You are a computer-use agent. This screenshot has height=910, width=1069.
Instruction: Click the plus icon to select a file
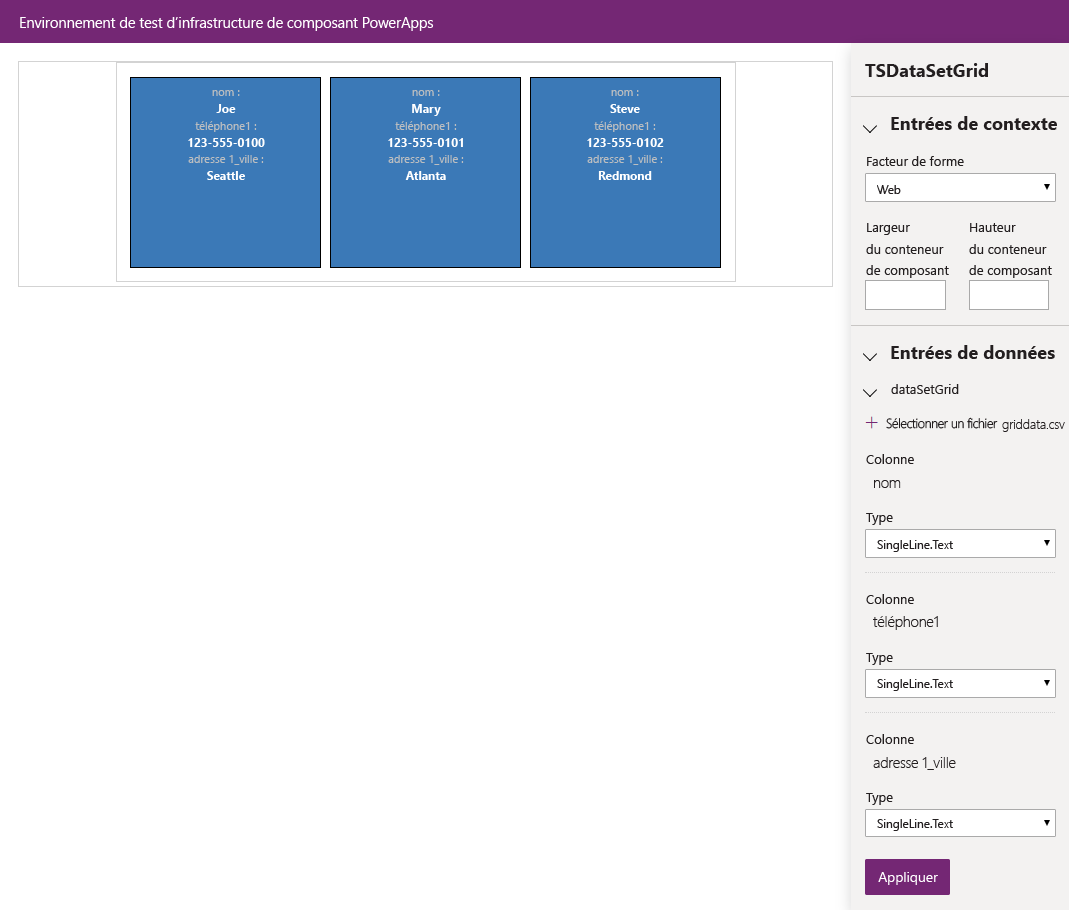(871, 422)
